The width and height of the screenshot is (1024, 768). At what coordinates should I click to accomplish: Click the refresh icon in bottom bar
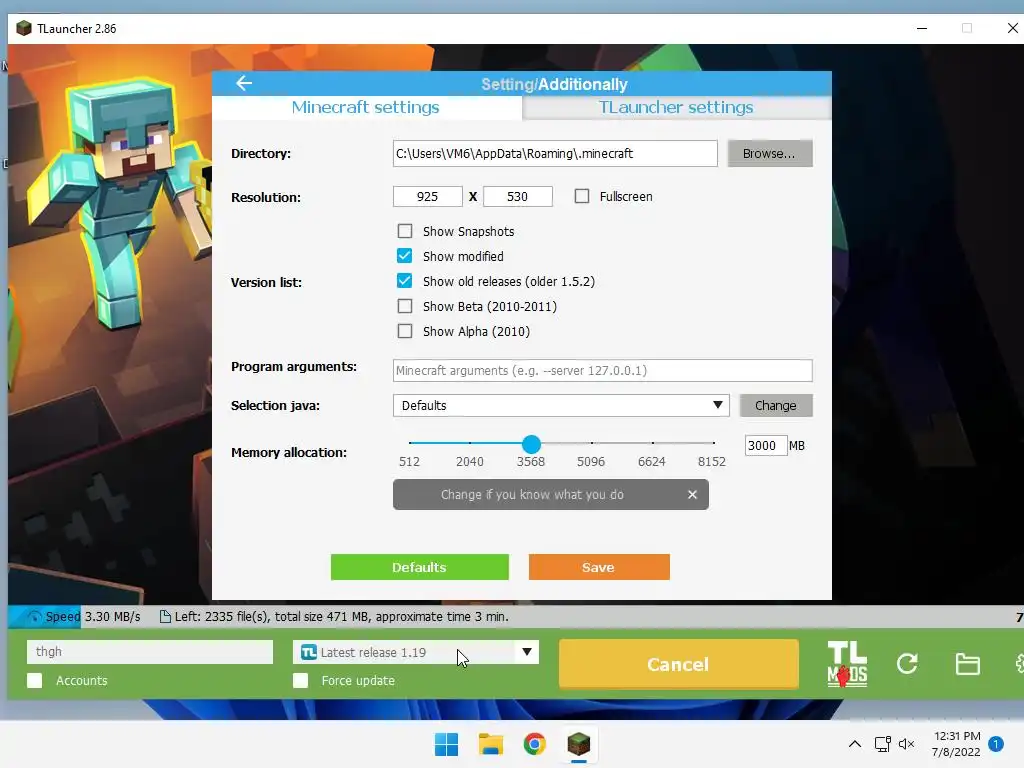click(907, 664)
